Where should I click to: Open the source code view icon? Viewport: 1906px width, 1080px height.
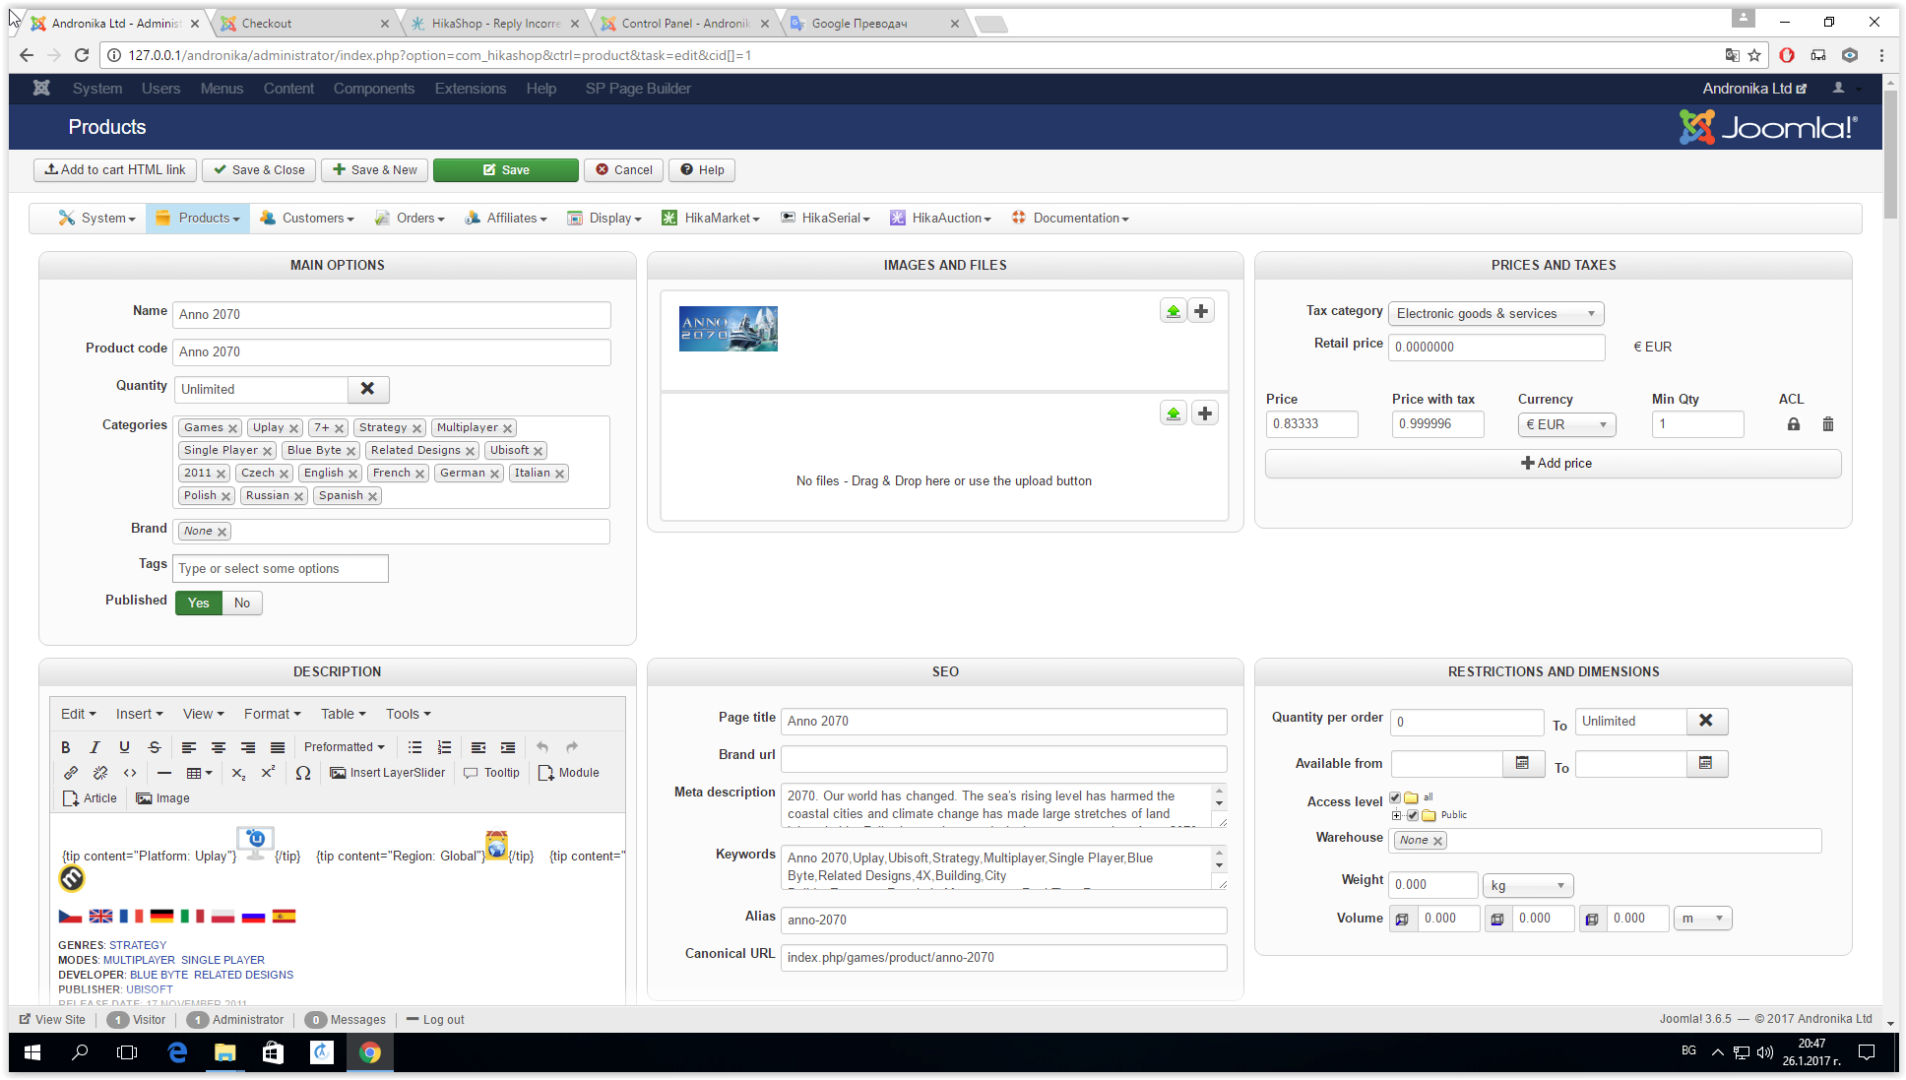click(130, 773)
